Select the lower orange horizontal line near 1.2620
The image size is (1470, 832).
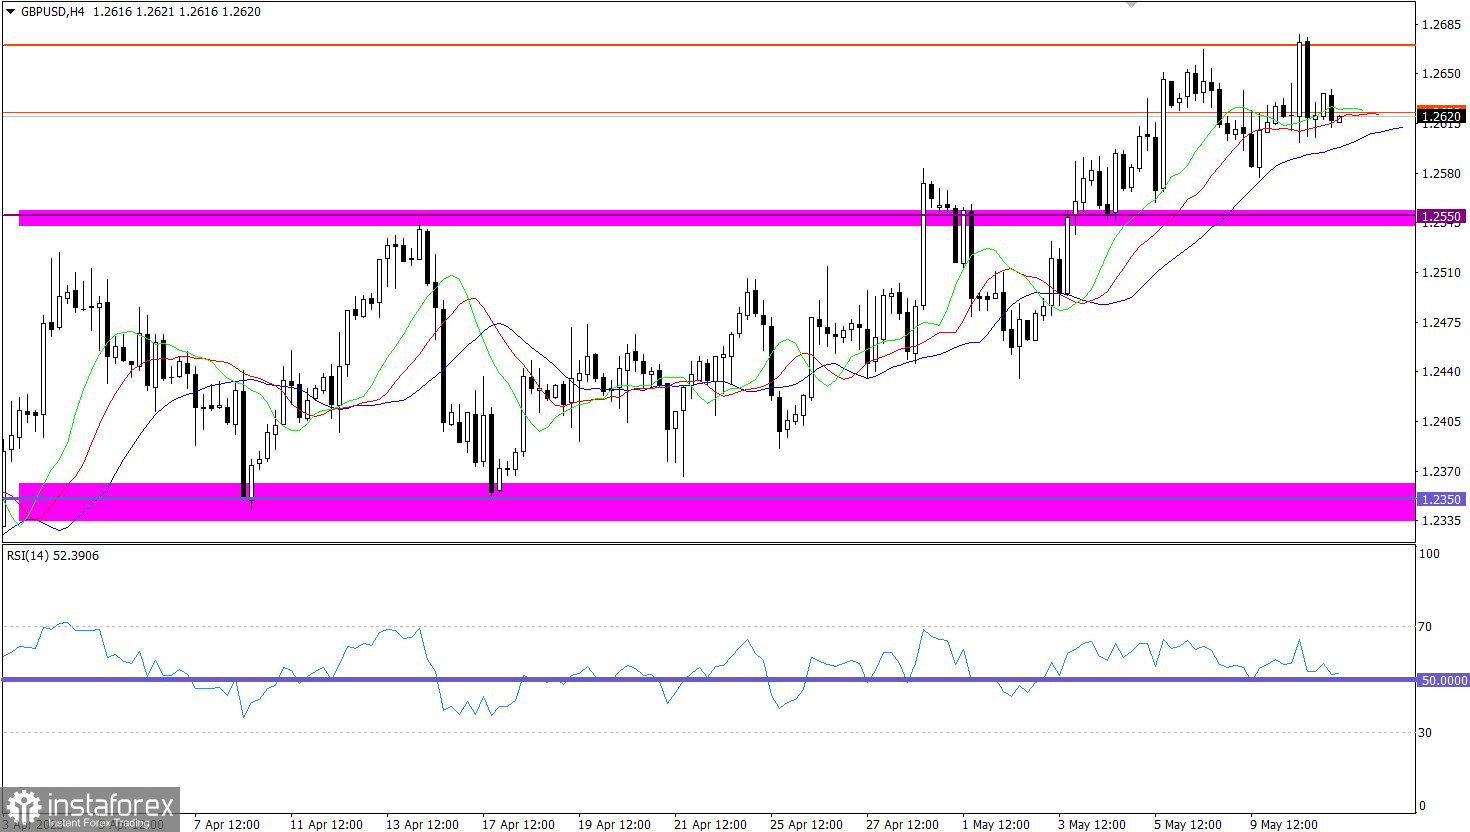pyautogui.click(x=708, y=112)
